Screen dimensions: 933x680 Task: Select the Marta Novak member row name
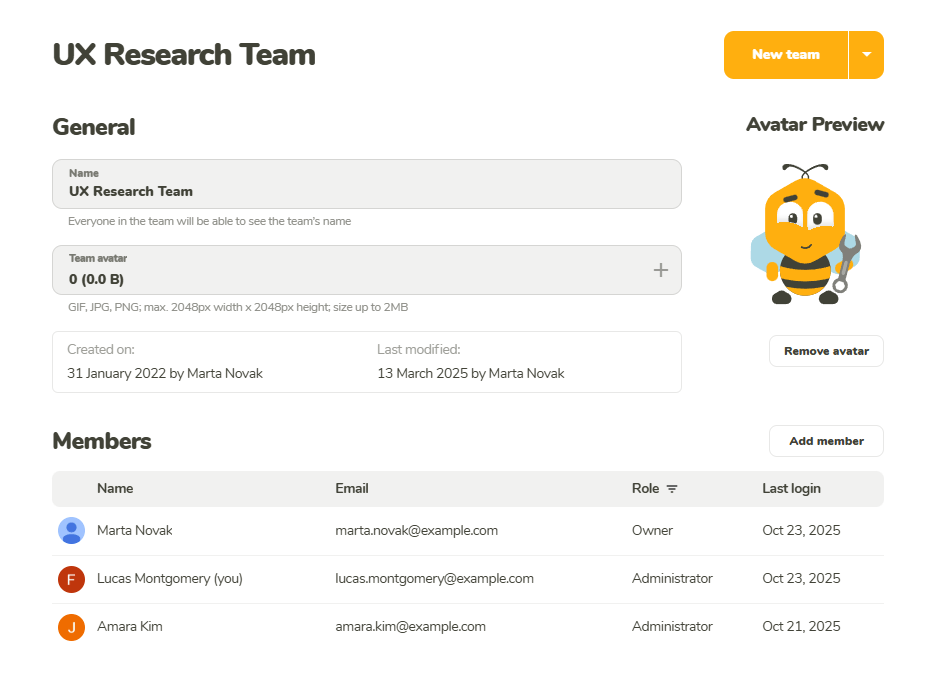(x=134, y=531)
